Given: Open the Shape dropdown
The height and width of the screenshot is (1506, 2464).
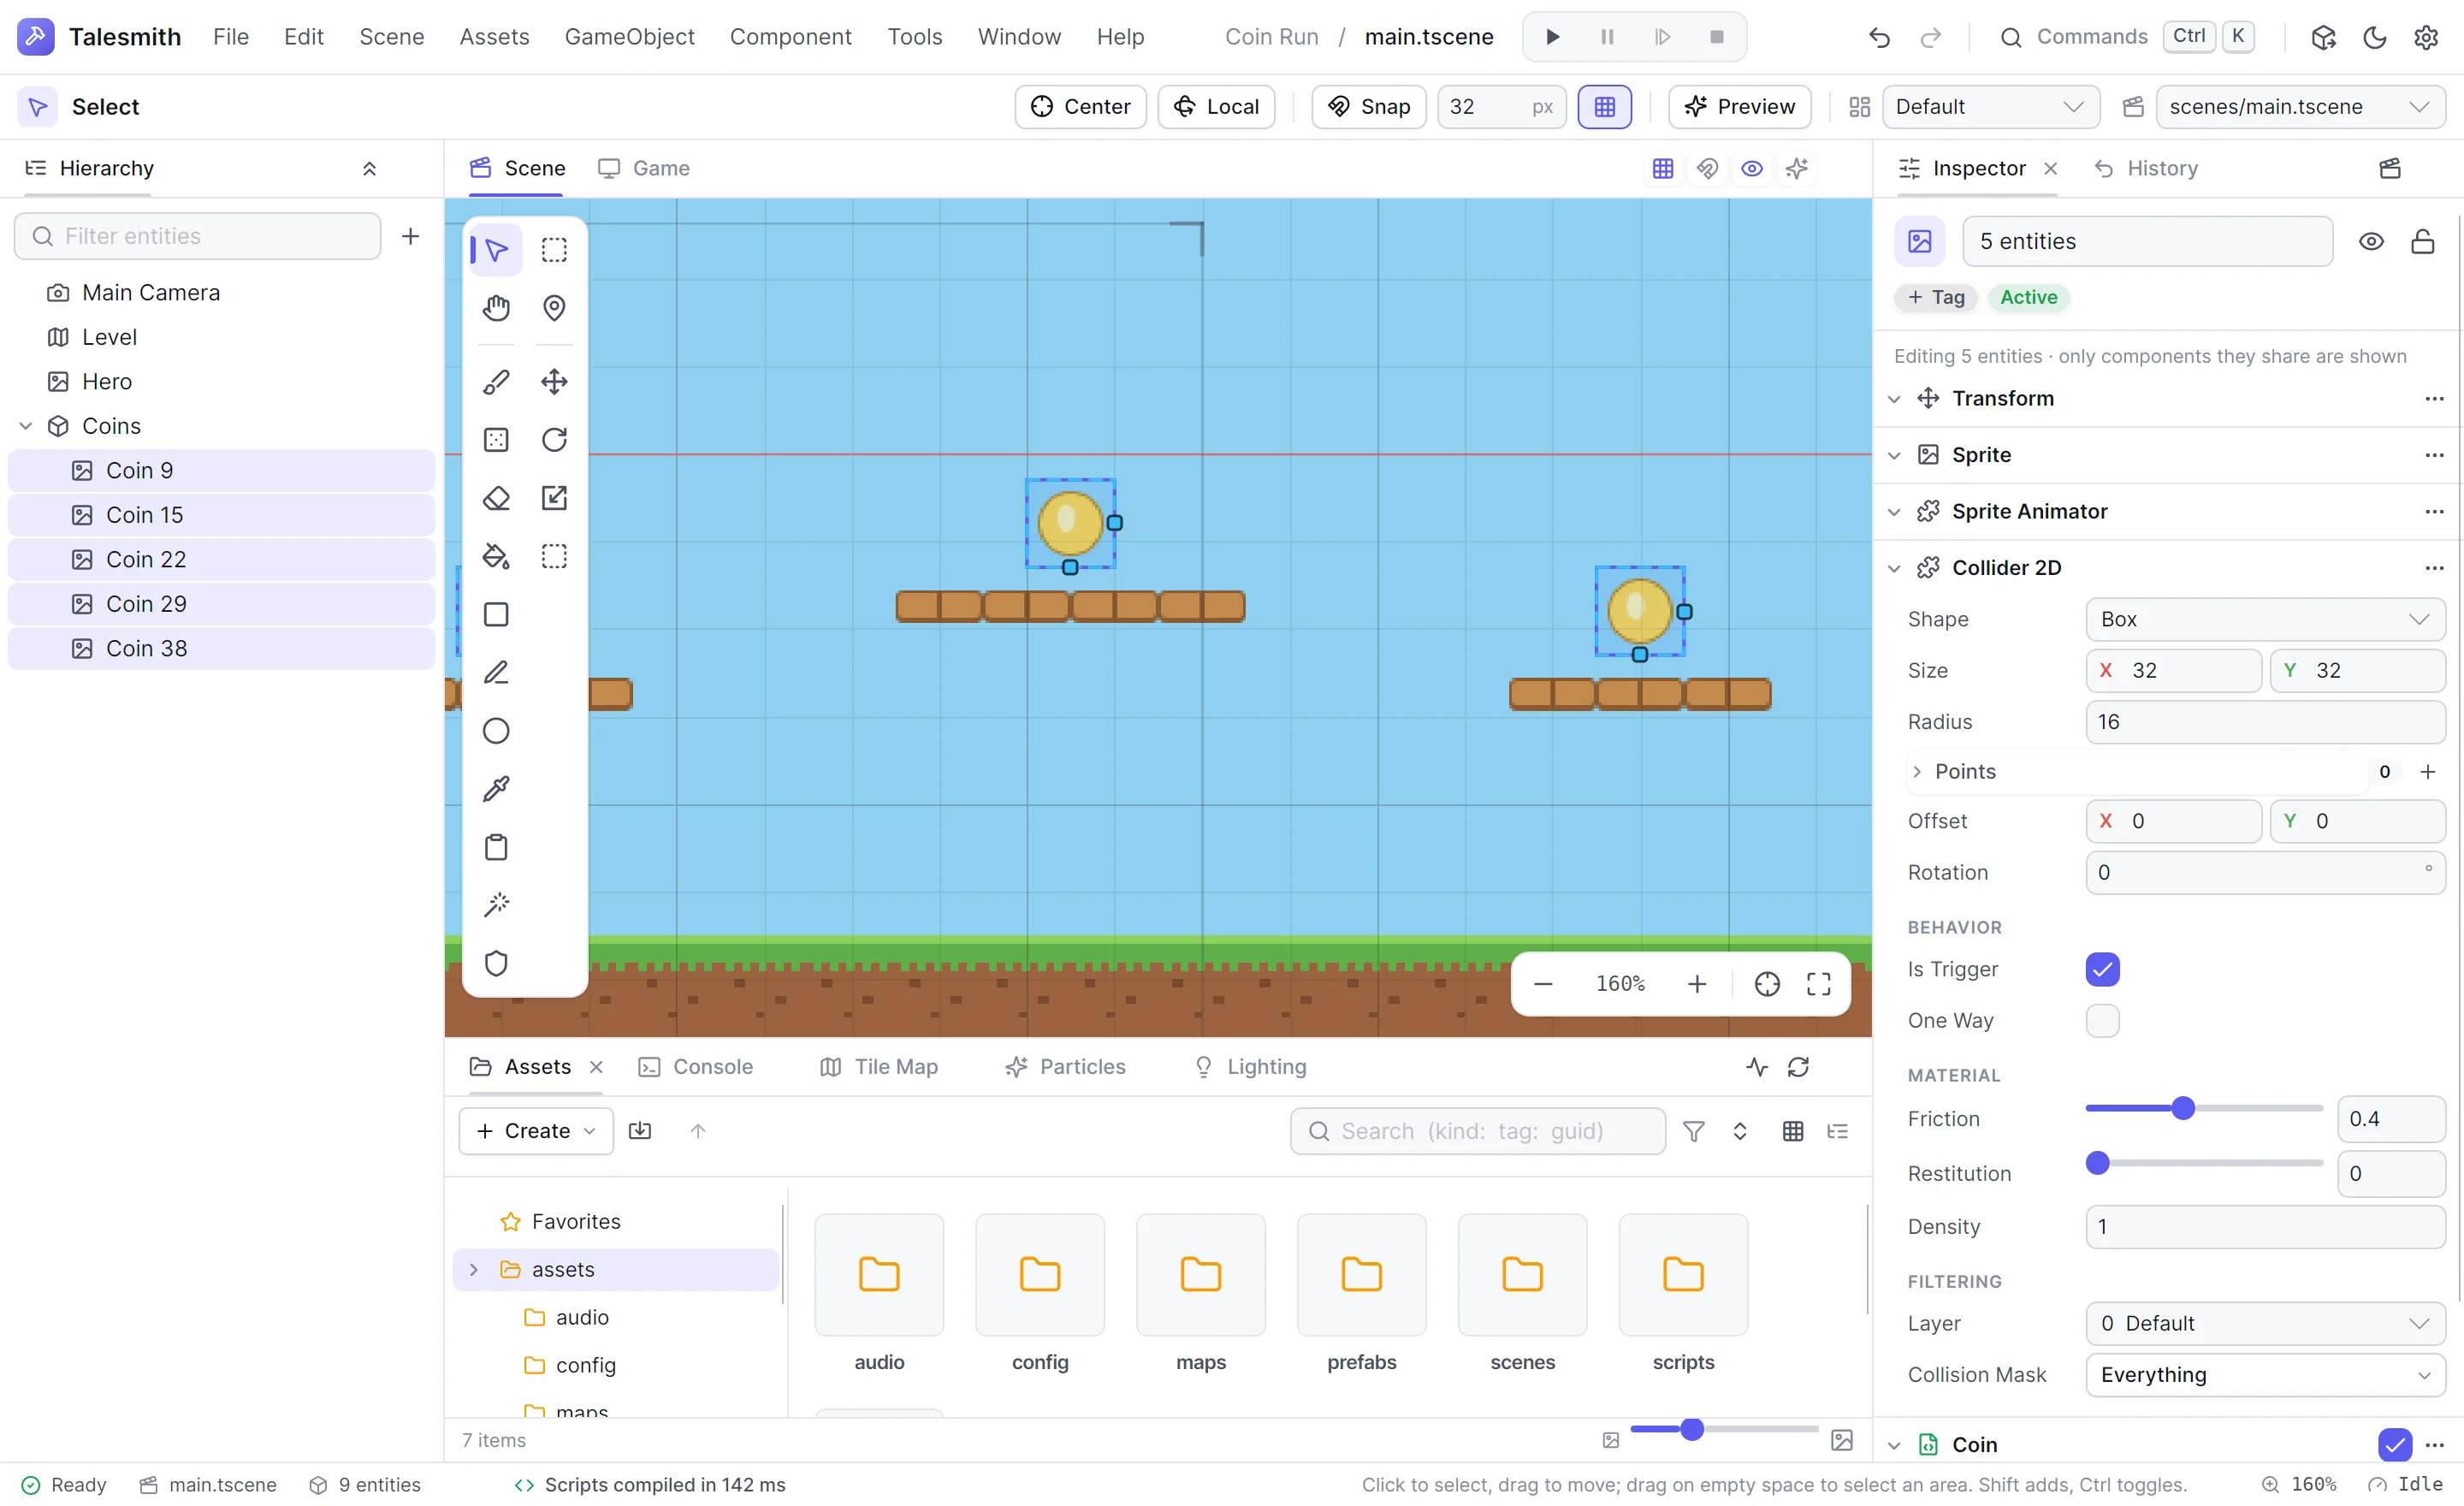Looking at the screenshot, I should 2265,619.
